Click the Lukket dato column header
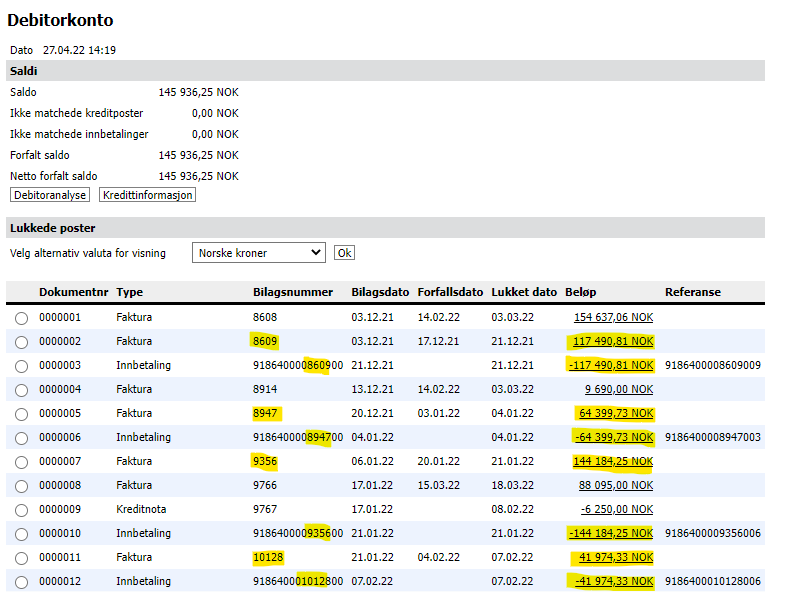This screenshot has height=593, width=787. click(x=524, y=292)
